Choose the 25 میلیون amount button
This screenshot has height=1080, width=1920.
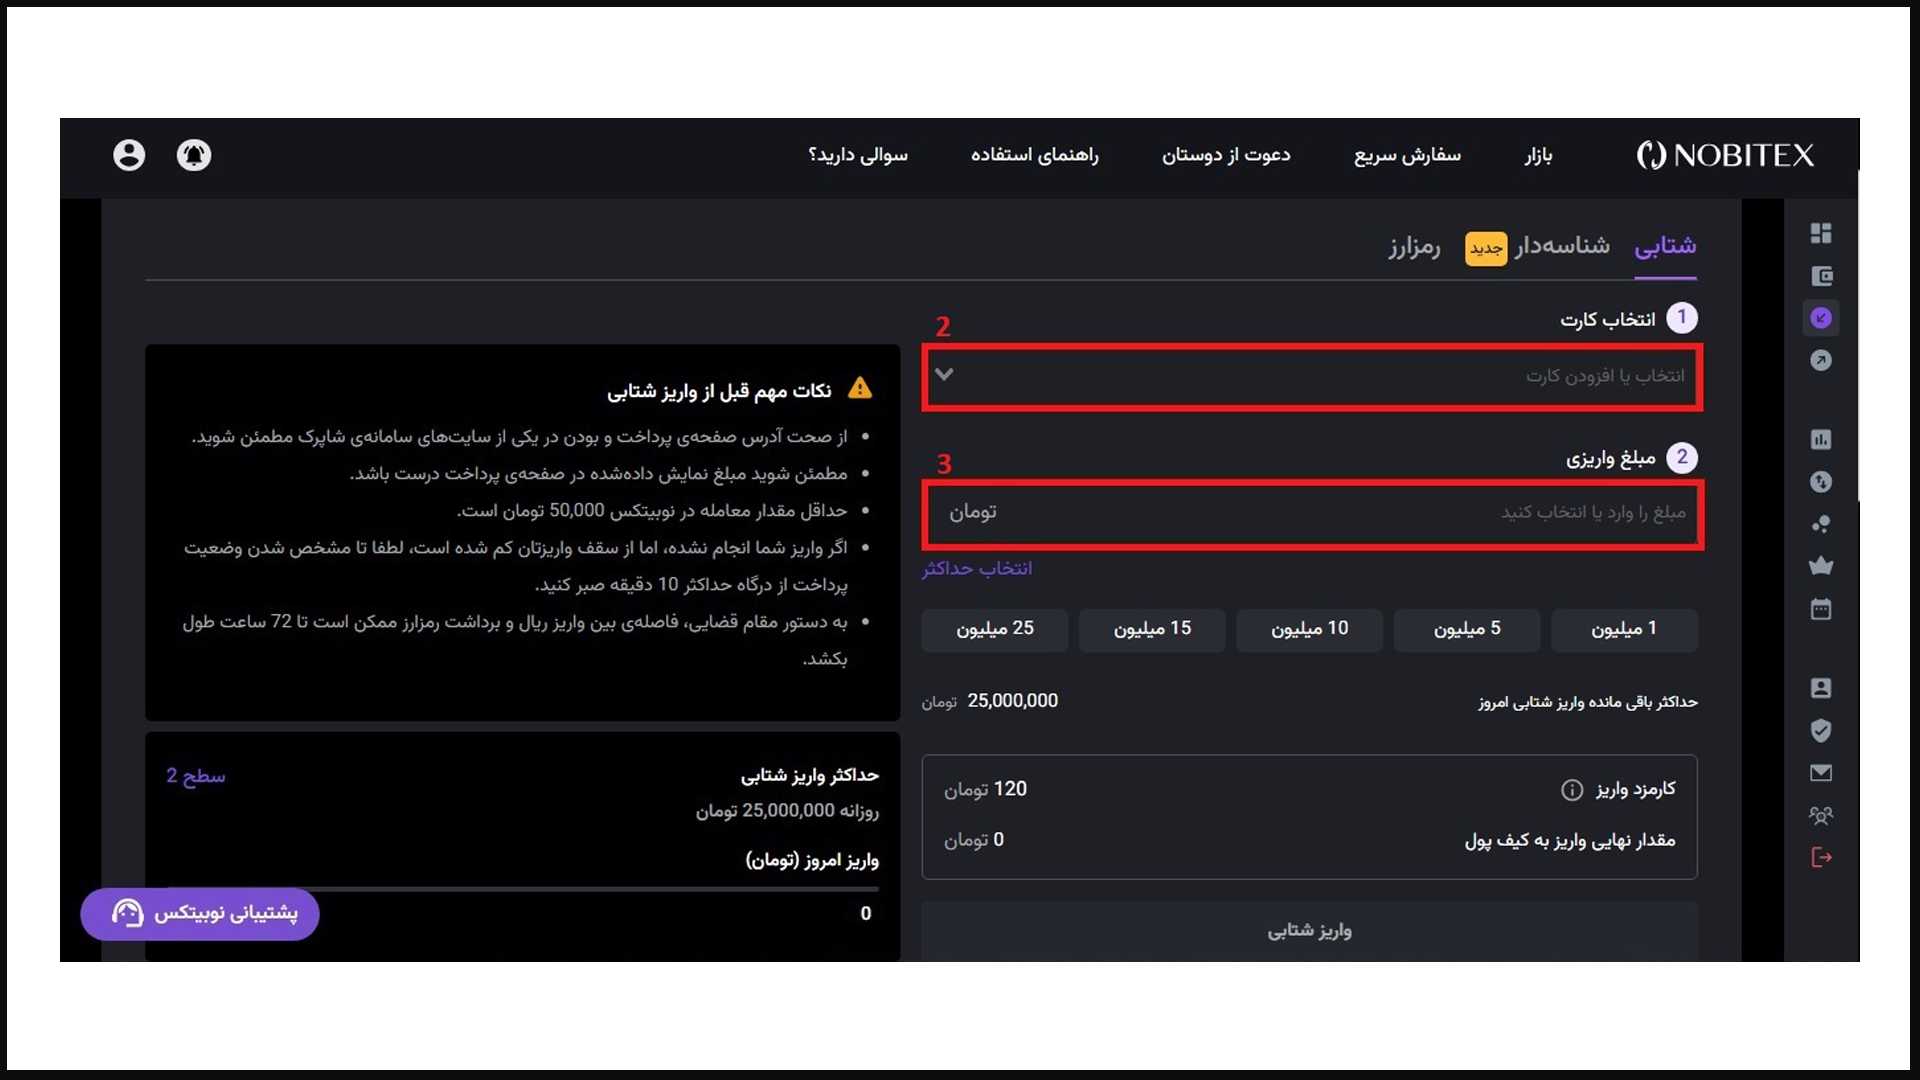(995, 630)
